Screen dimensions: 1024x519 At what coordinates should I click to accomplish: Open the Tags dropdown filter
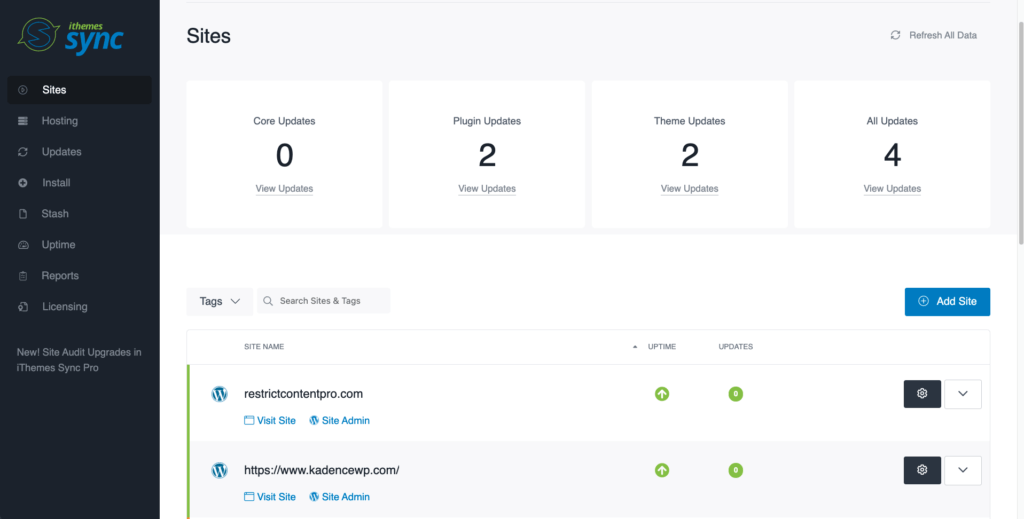pos(219,302)
